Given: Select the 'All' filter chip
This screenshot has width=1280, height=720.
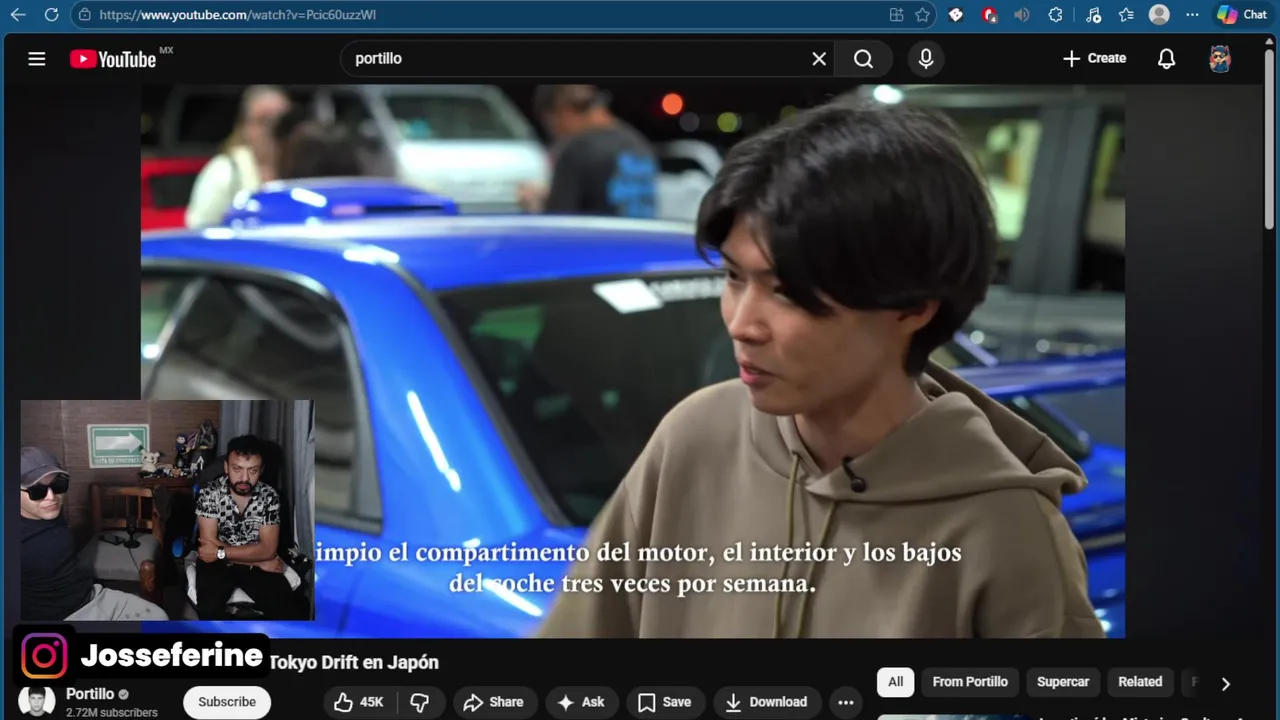Looking at the screenshot, I should pyautogui.click(x=895, y=682).
